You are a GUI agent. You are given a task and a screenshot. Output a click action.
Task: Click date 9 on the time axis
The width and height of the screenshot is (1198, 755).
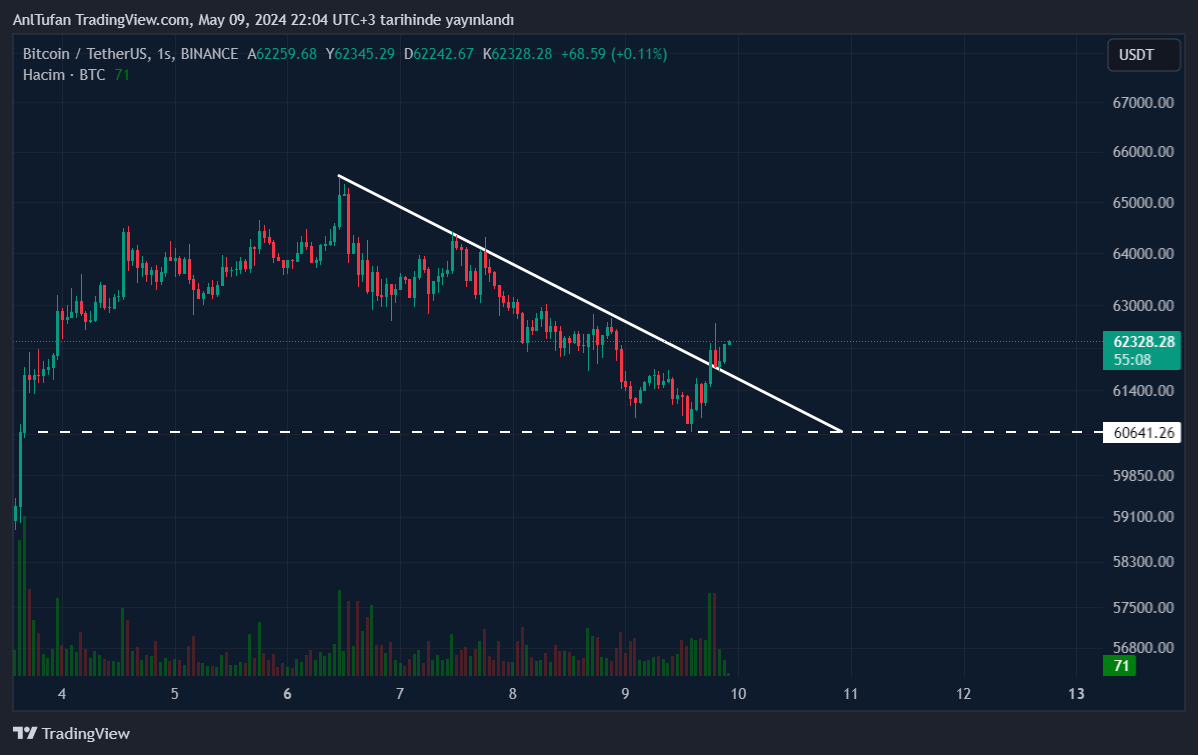click(x=625, y=694)
